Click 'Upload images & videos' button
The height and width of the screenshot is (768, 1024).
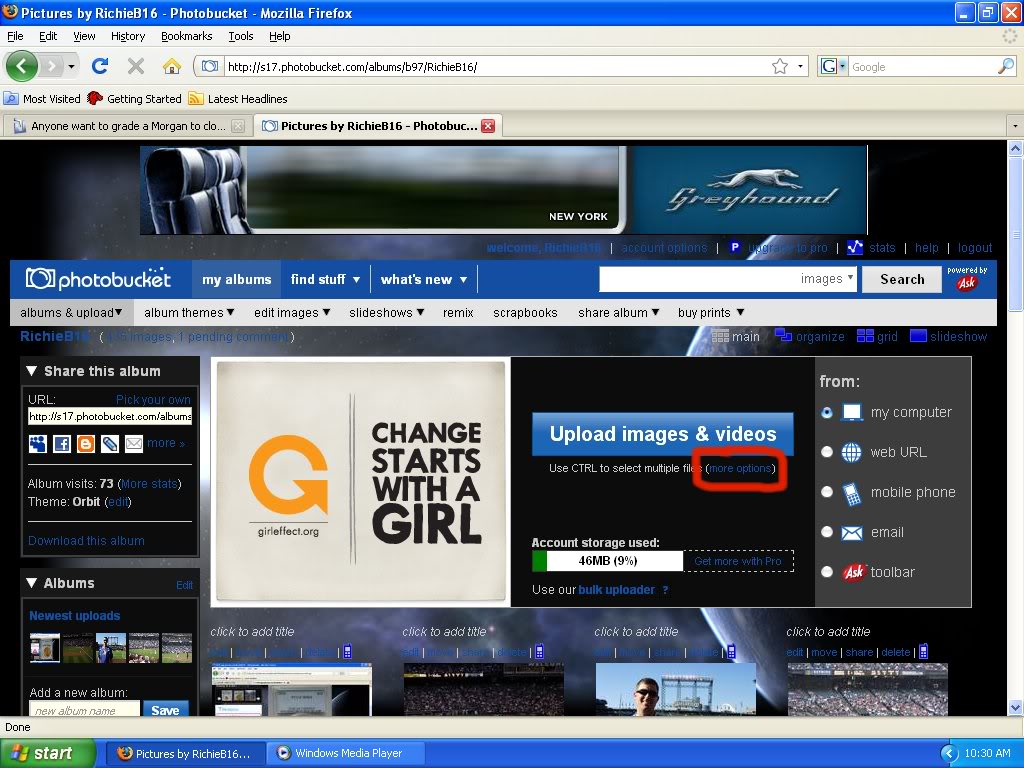[x=663, y=434]
